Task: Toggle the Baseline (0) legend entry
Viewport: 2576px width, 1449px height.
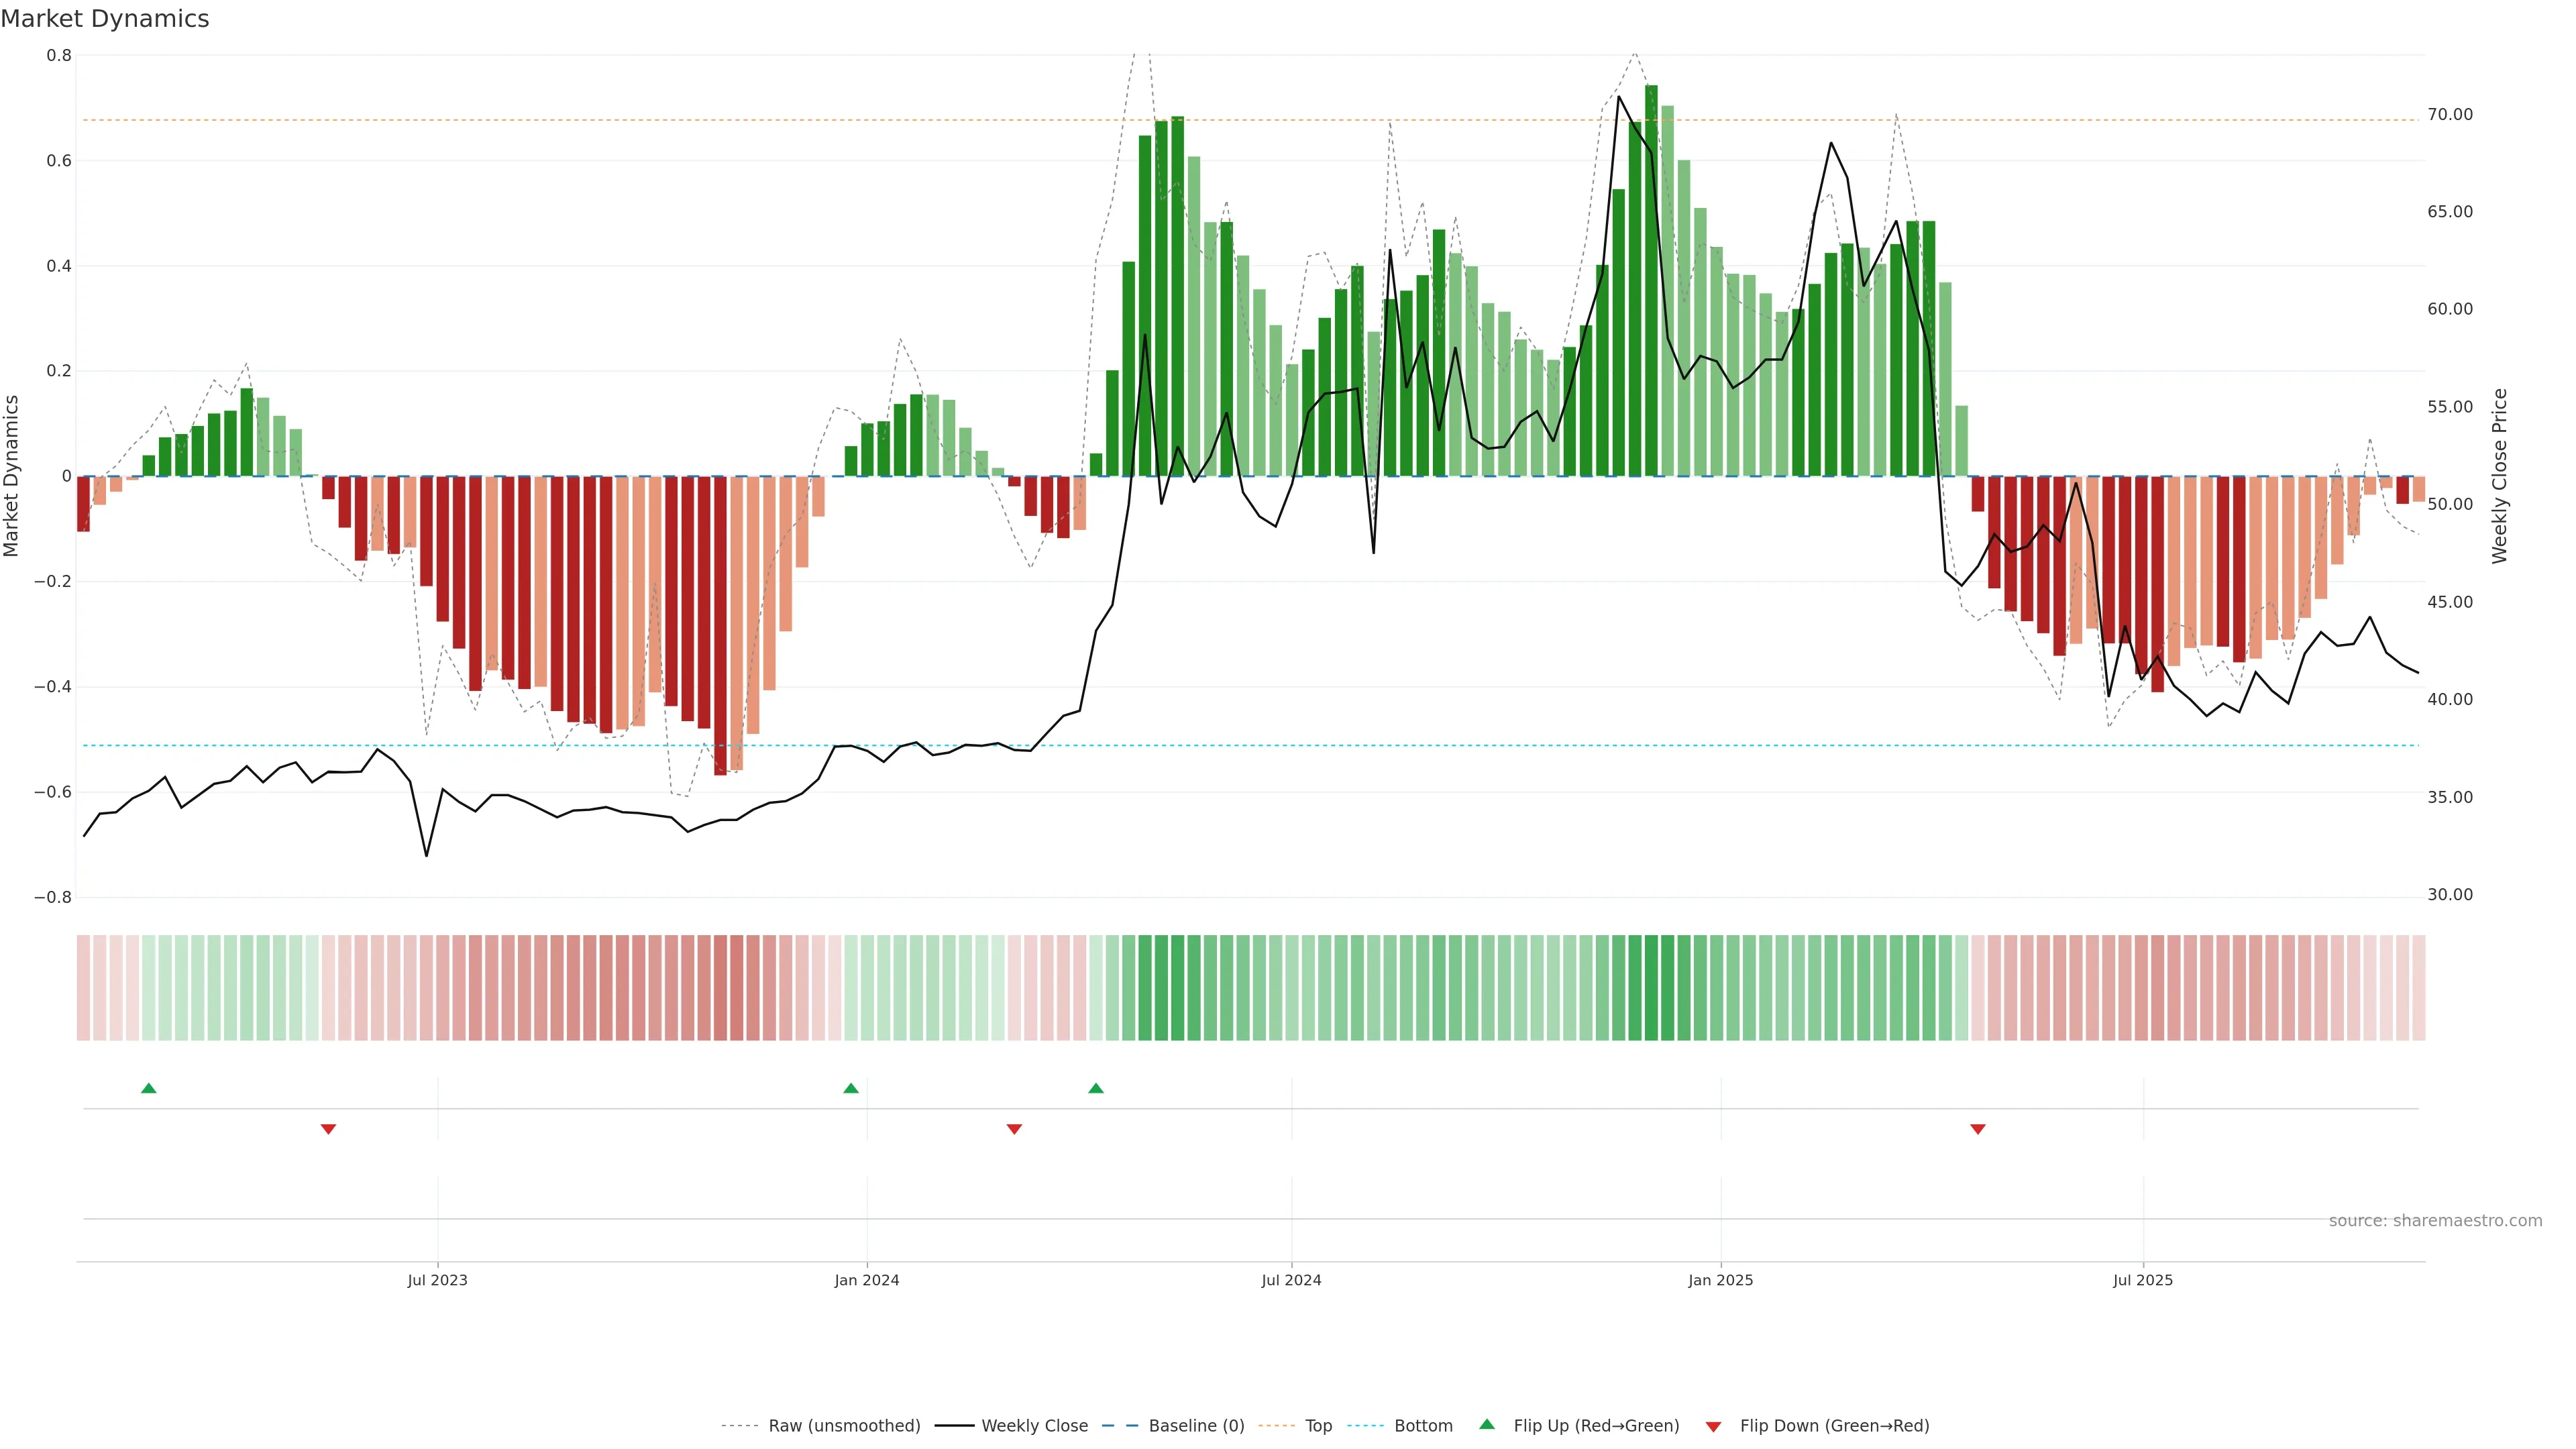Action: [1196, 1426]
